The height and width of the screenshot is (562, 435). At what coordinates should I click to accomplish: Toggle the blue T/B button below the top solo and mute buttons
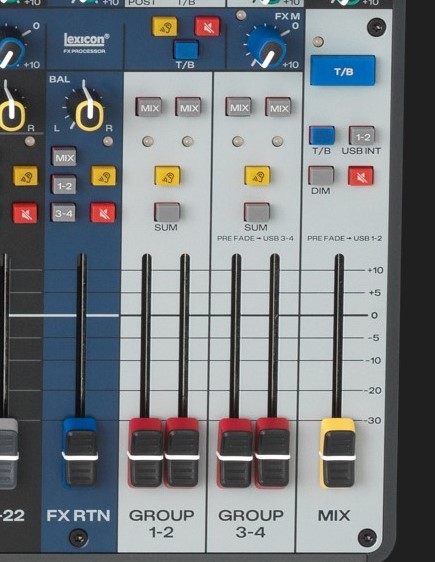(x=186, y=49)
